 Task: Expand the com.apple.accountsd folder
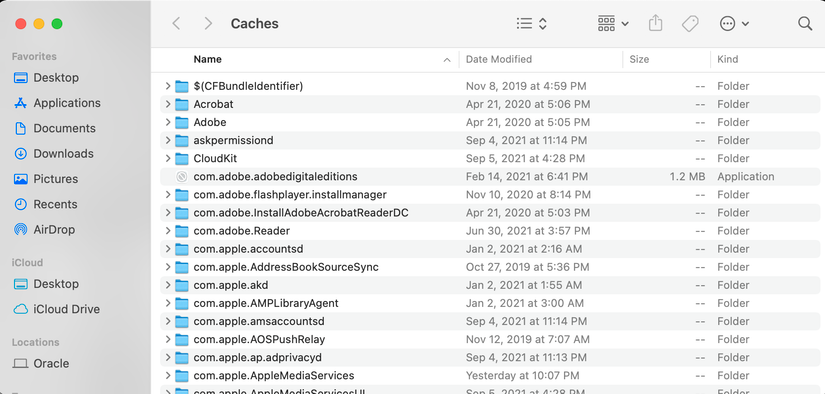[167, 249]
